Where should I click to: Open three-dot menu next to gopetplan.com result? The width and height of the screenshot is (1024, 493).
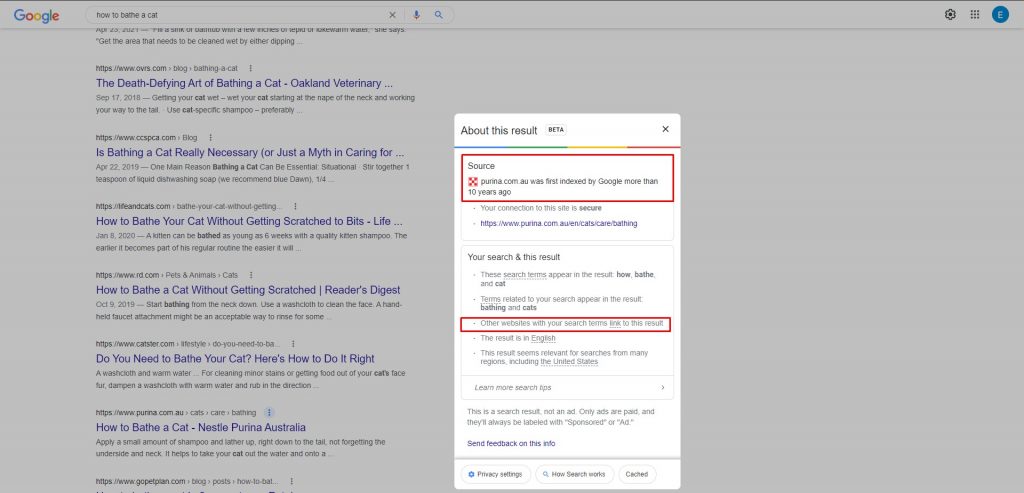pos(291,481)
